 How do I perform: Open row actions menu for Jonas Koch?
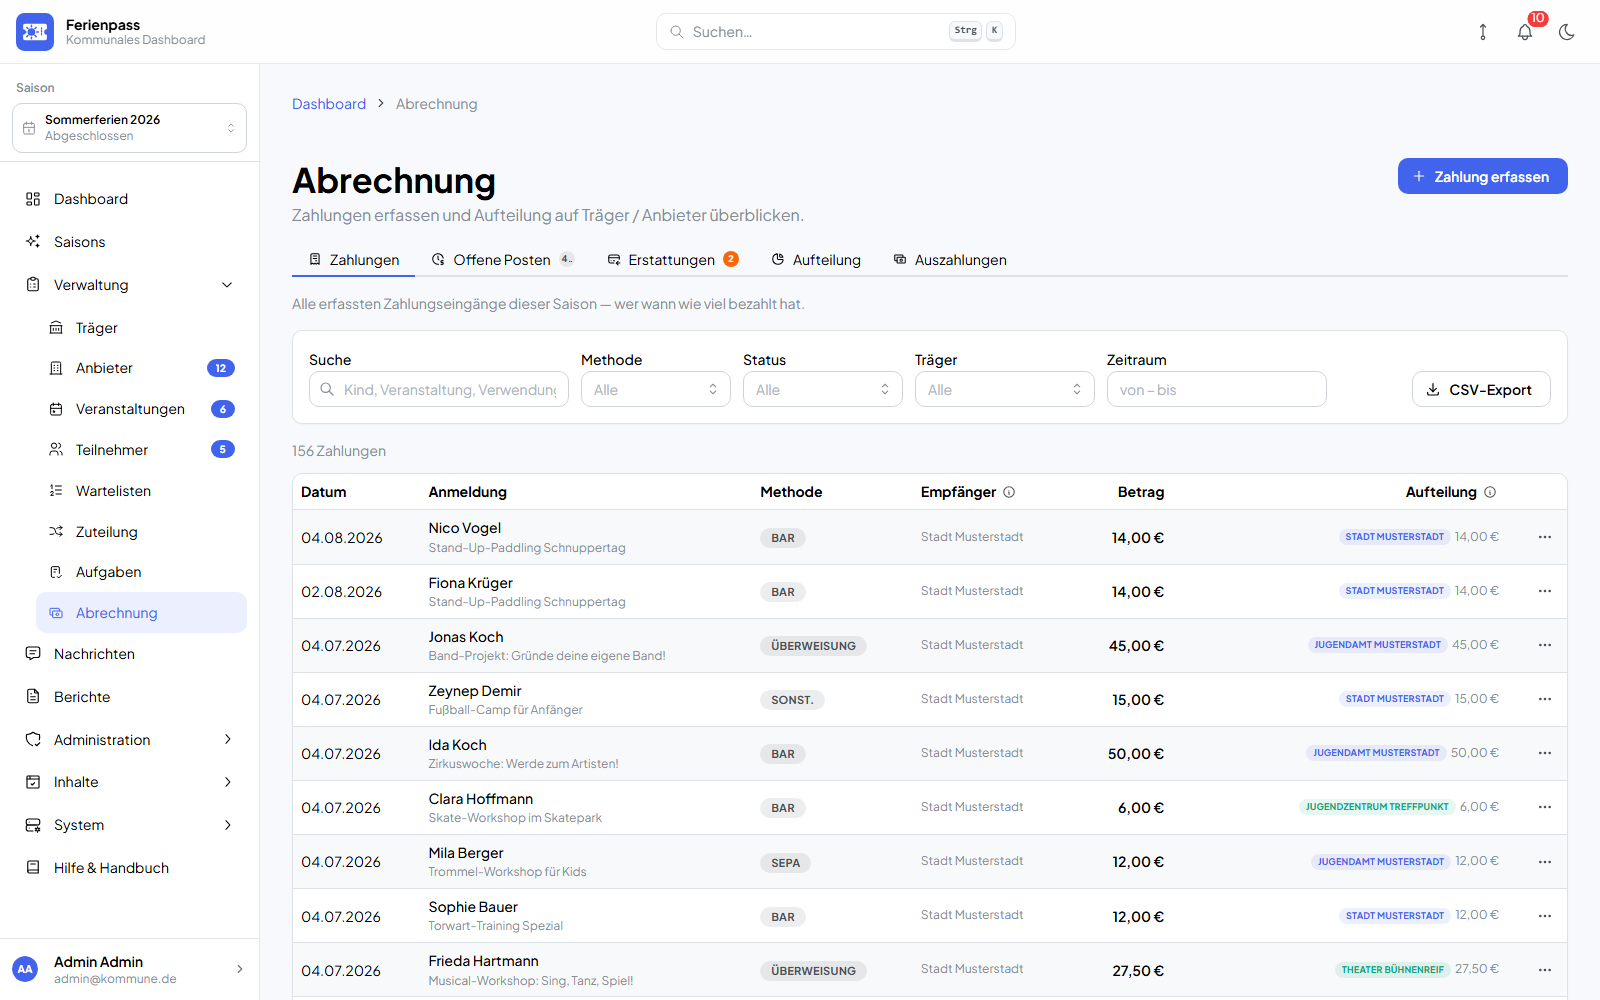[1545, 645]
